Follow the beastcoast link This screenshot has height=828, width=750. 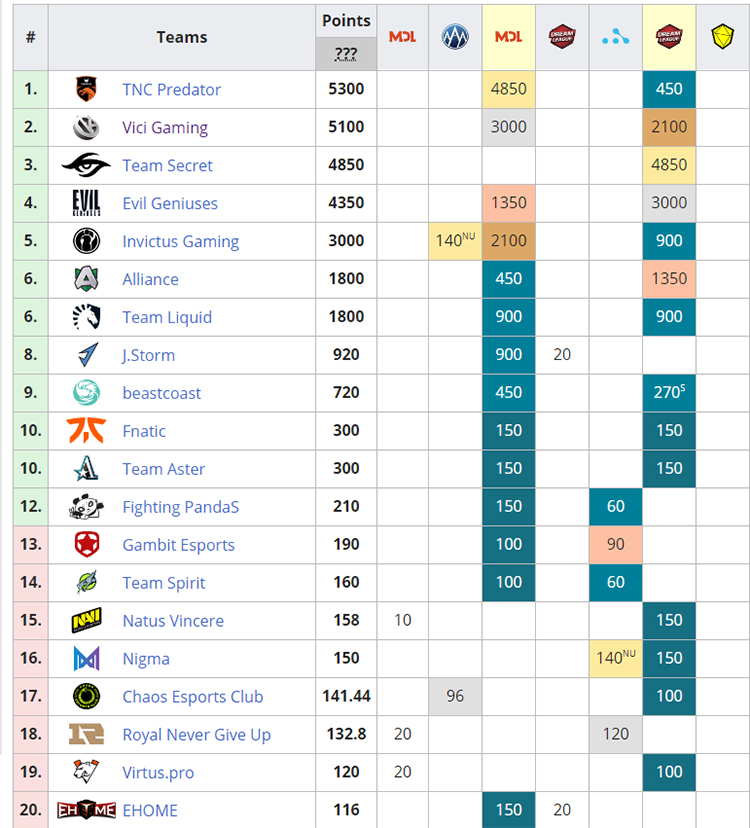pos(162,393)
